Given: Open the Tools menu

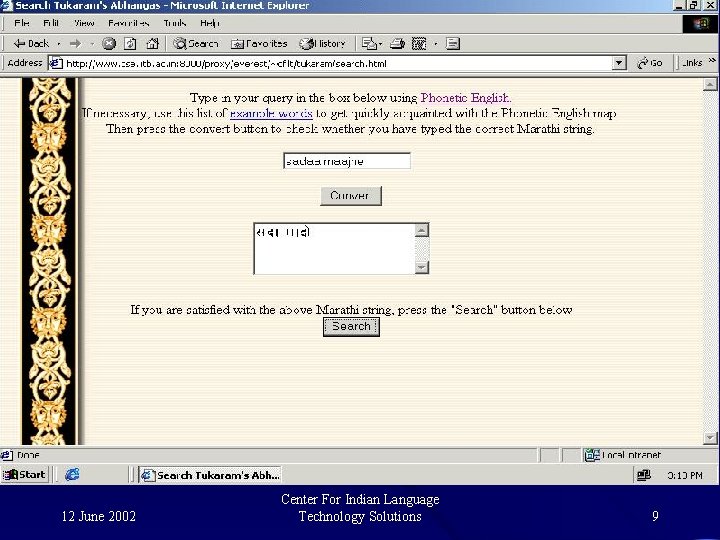Looking at the screenshot, I should (175, 23).
